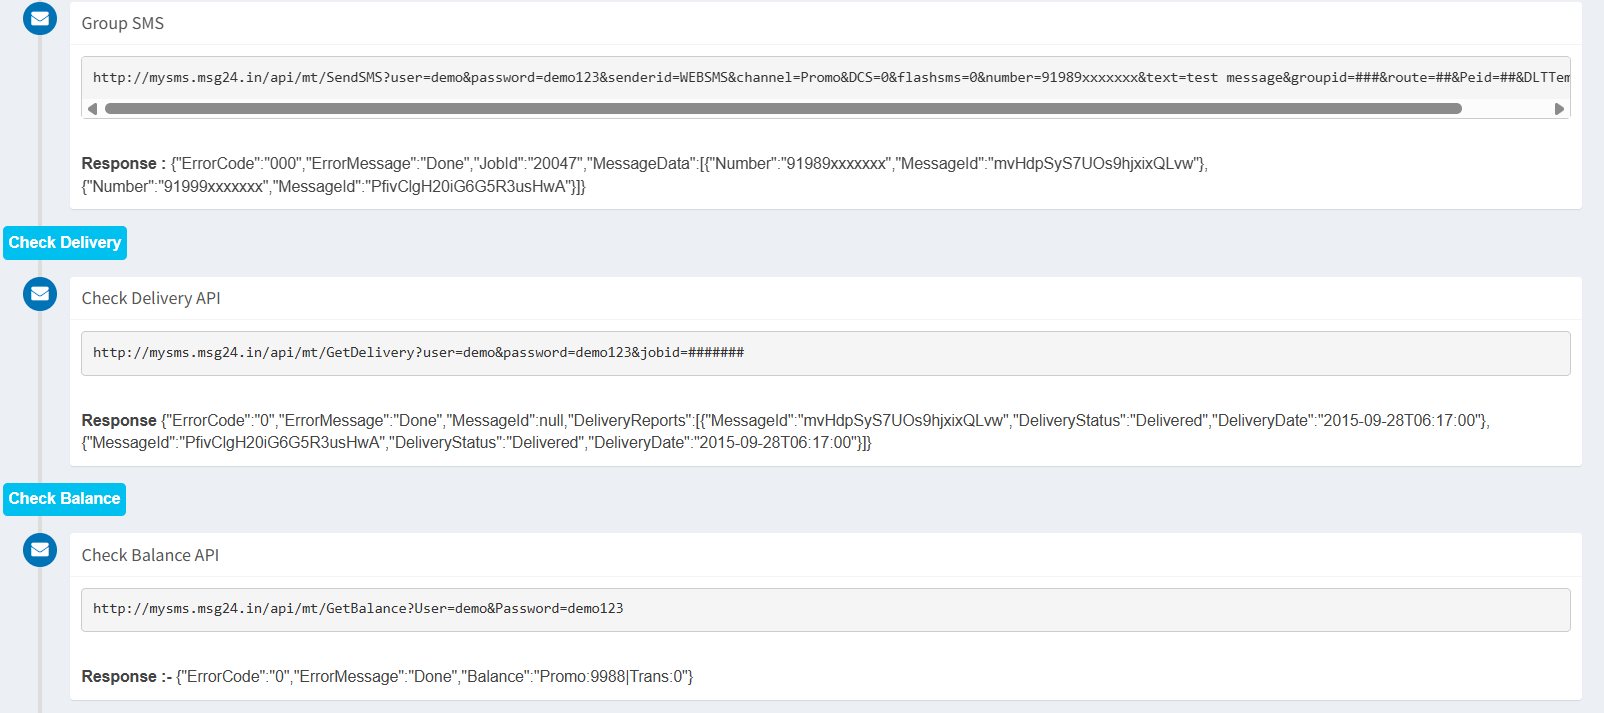Click the blue Check Delivery label
The width and height of the screenshot is (1604, 713).
point(65,243)
